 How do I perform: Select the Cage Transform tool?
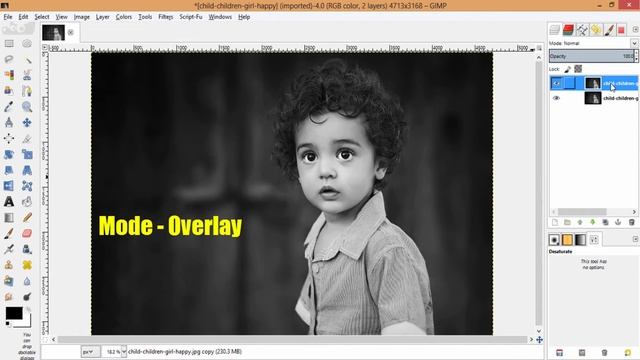(27, 186)
